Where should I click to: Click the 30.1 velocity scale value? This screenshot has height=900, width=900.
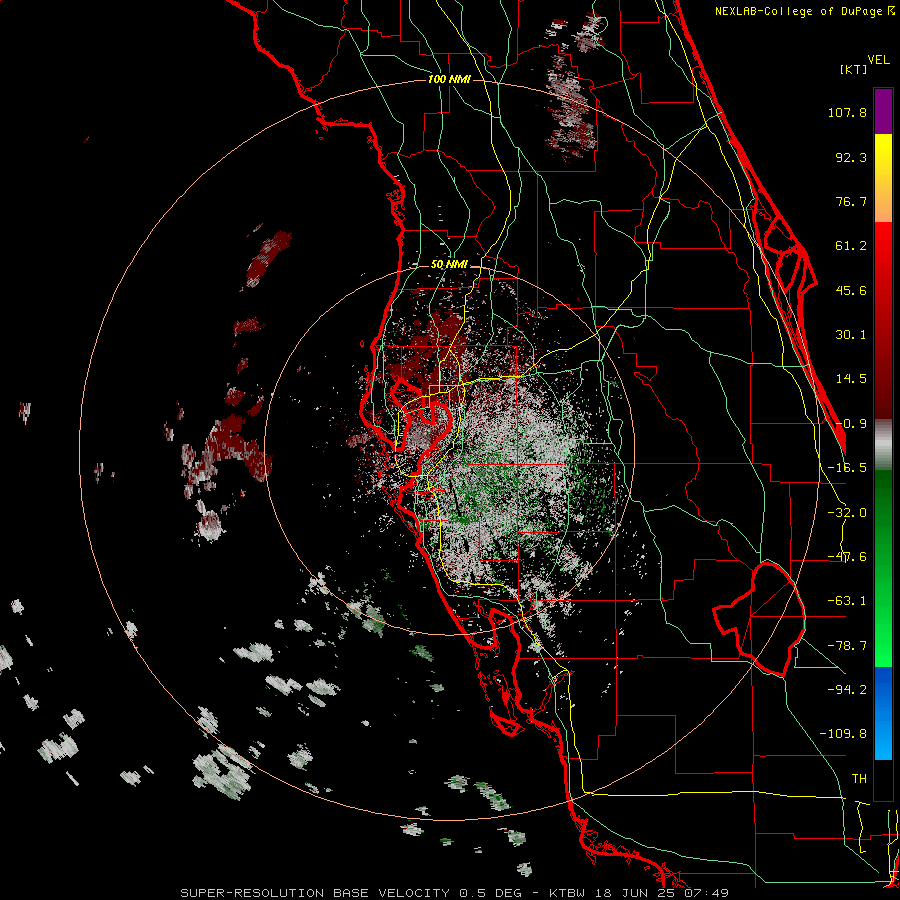click(x=851, y=335)
